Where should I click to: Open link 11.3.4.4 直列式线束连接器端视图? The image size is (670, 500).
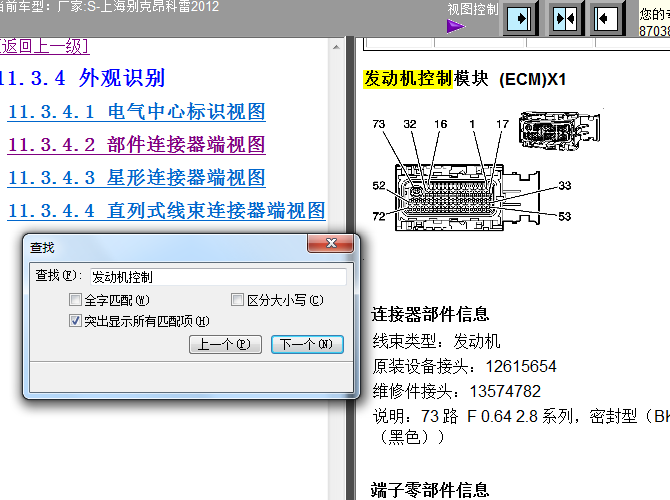tap(167, 211)
